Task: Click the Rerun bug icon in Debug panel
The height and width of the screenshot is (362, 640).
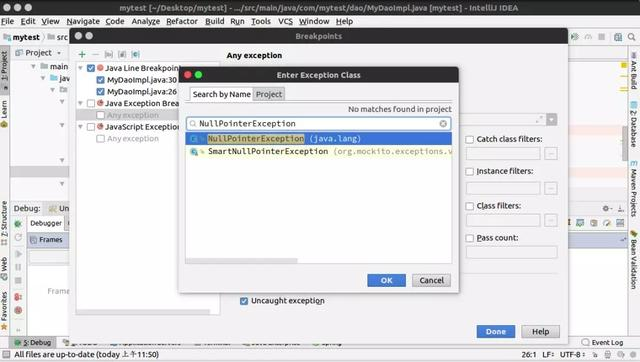Action: coord(18,224)
